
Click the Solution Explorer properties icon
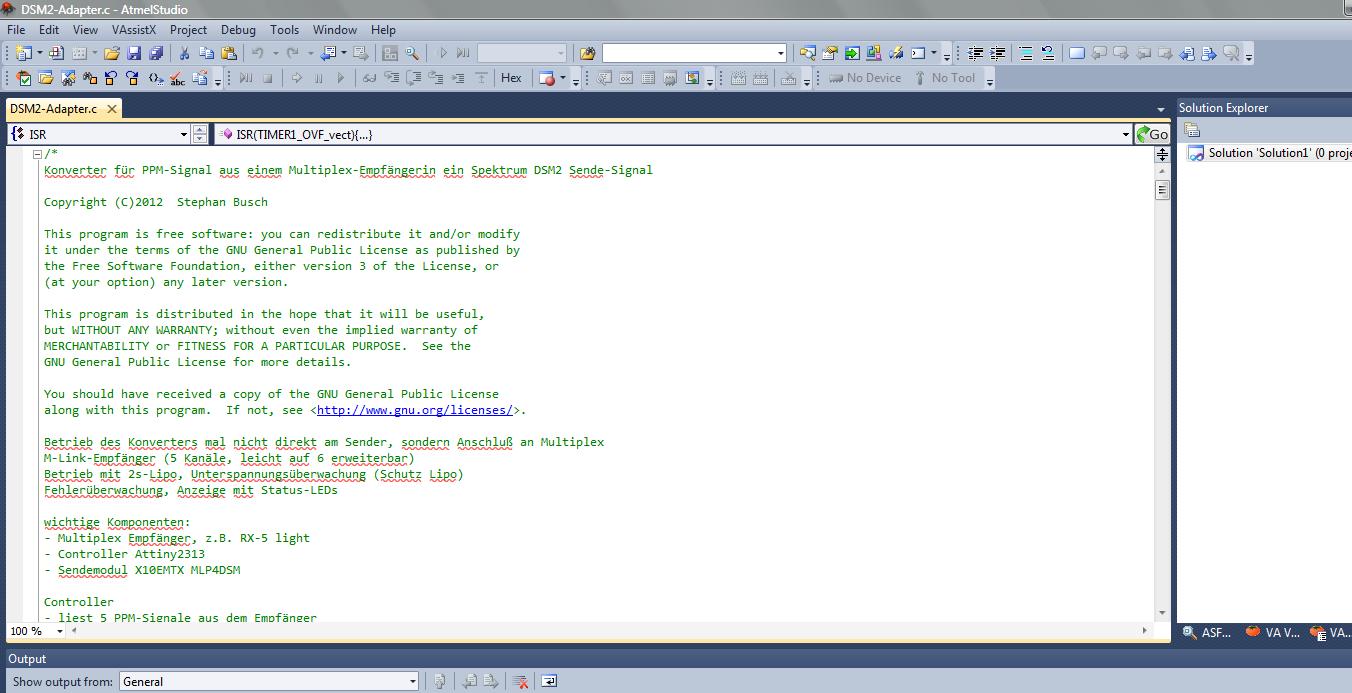point(1192,130)
